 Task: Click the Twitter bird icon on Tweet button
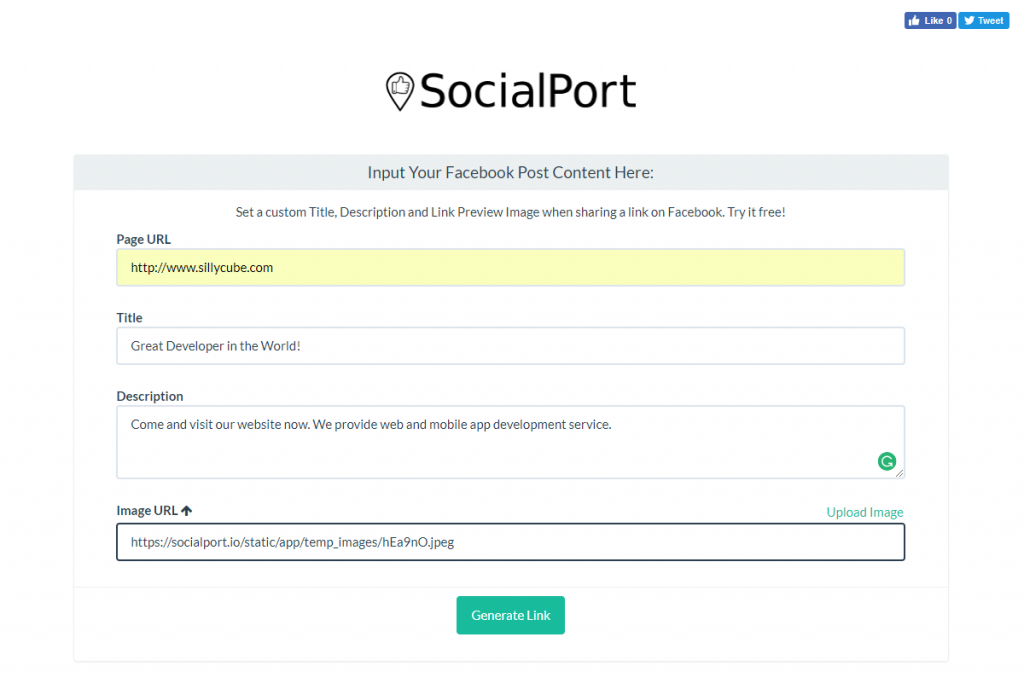(968, 21)
